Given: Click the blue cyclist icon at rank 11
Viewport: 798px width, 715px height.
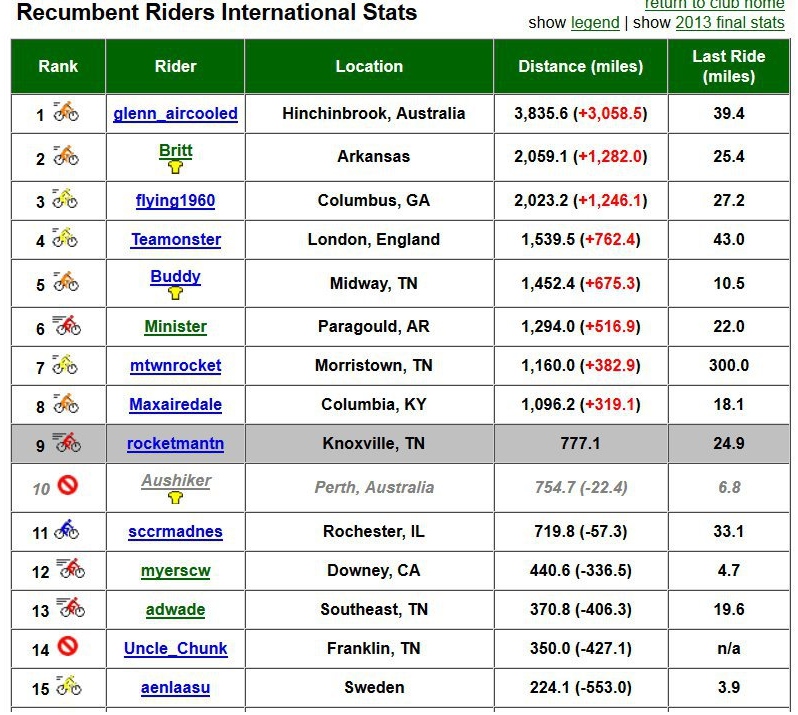Looking at the screenshot, I should pyautogui.click(x=67, y=529).
